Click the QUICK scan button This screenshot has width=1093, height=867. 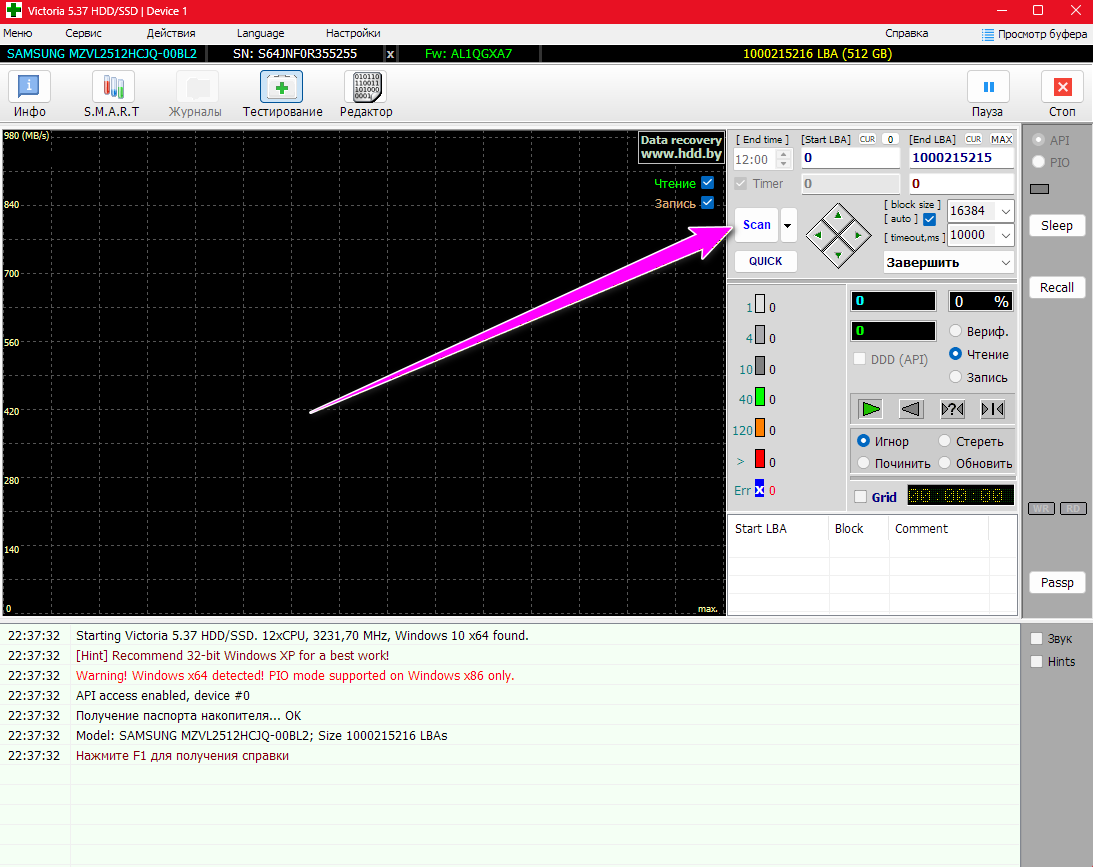[x=765, y=261]
